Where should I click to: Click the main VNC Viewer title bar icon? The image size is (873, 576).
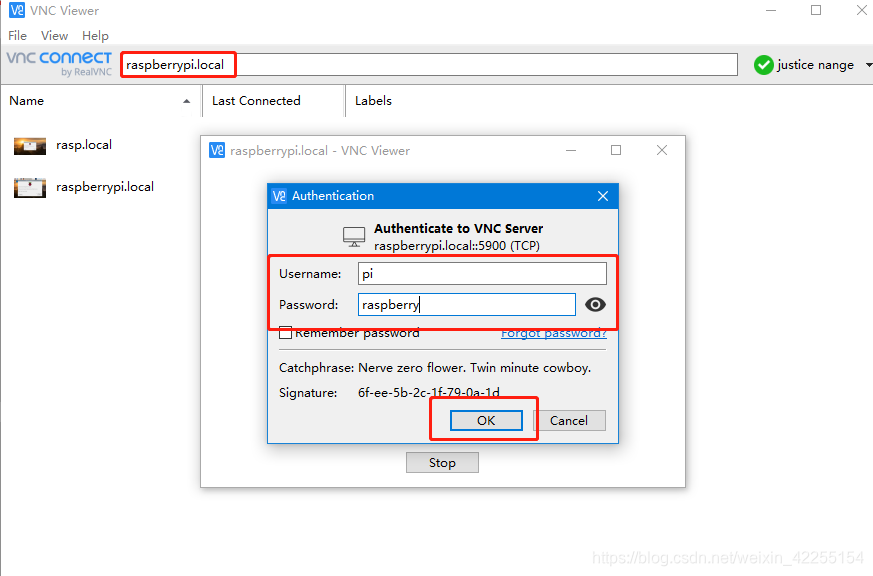pyautogui.click(x=17, y=10)
